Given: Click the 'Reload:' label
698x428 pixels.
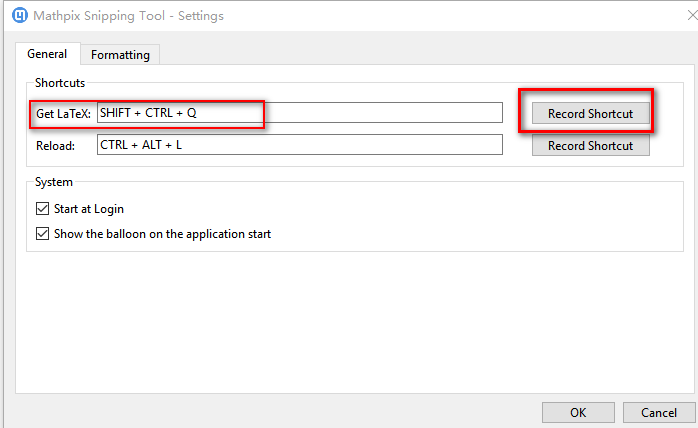Looking at the screenshot, I should (x=56, y=146).
